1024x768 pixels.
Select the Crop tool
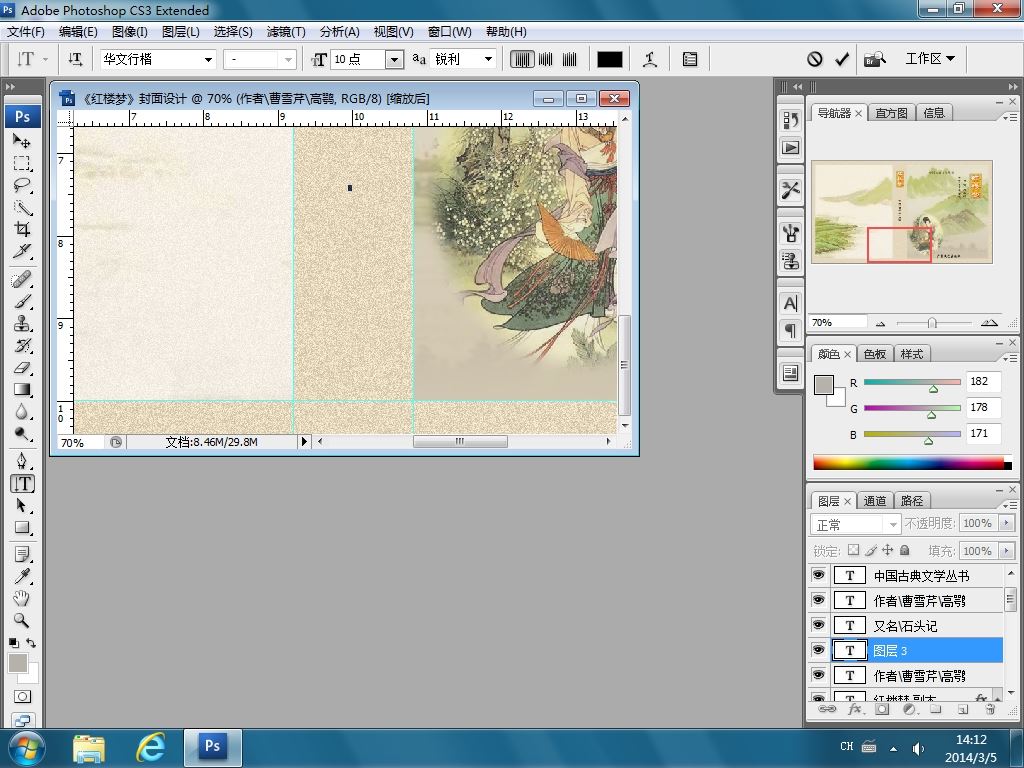[x=22, y=229]
